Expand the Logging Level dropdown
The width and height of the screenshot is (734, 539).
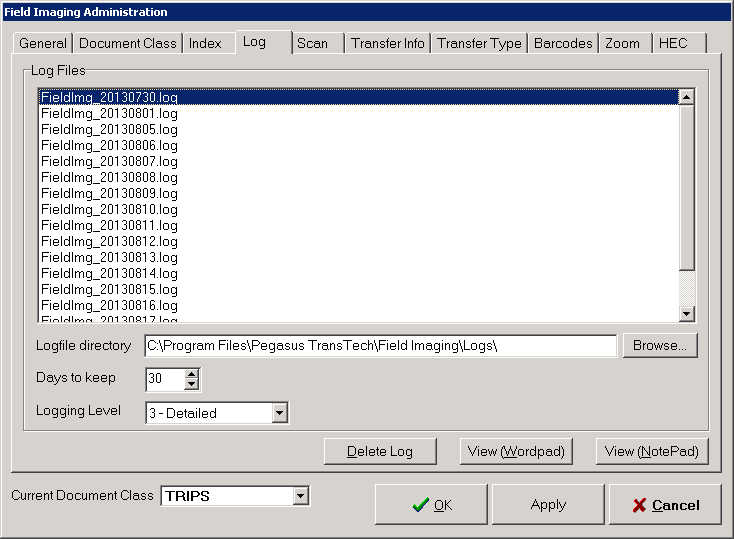click(x=280, y=413)
